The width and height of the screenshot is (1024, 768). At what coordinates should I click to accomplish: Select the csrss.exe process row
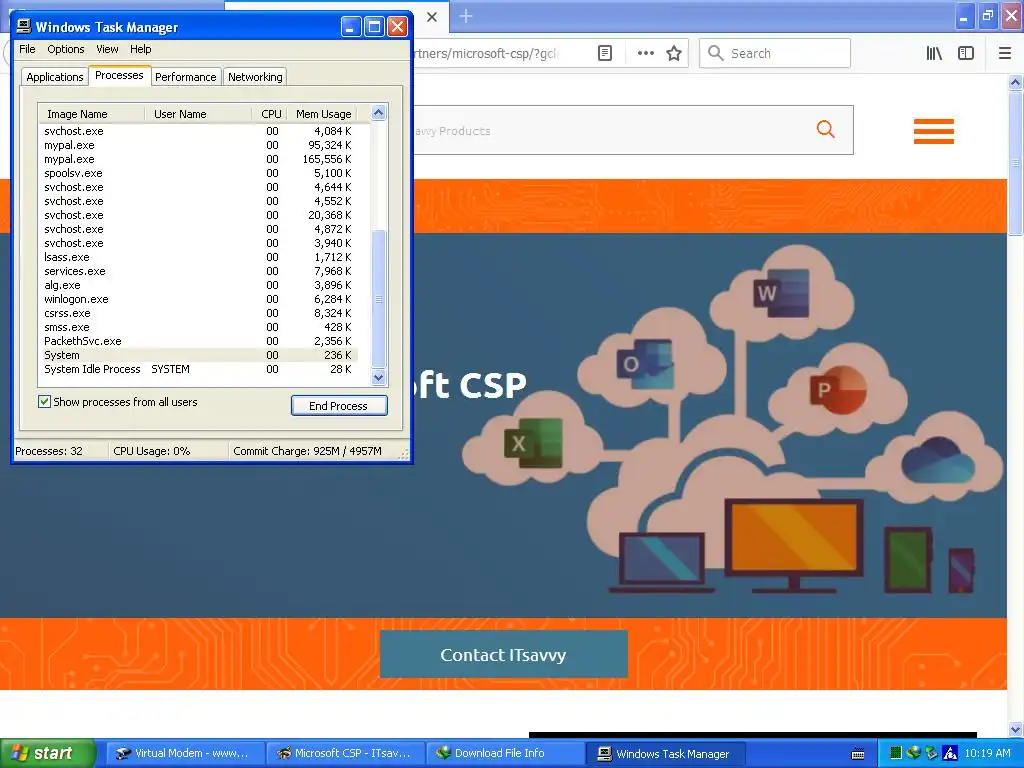198,313
